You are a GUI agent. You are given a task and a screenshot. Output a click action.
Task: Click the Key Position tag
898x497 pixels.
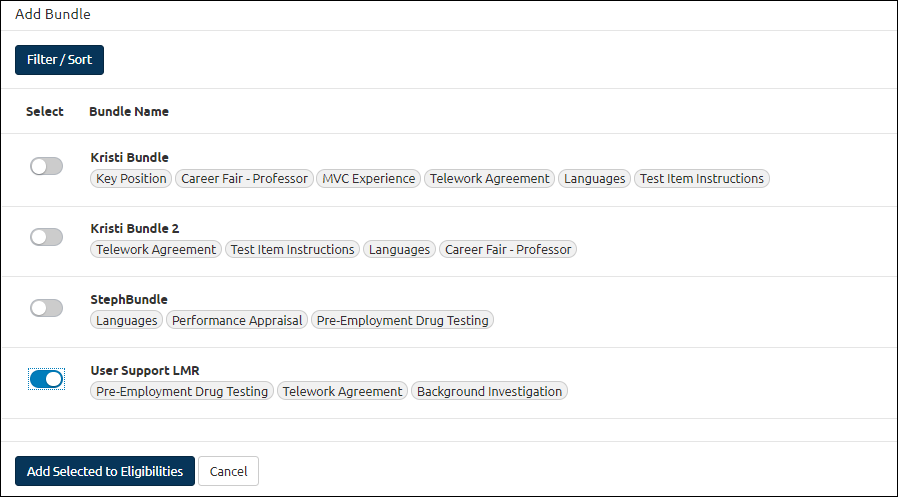coord(131,179)
